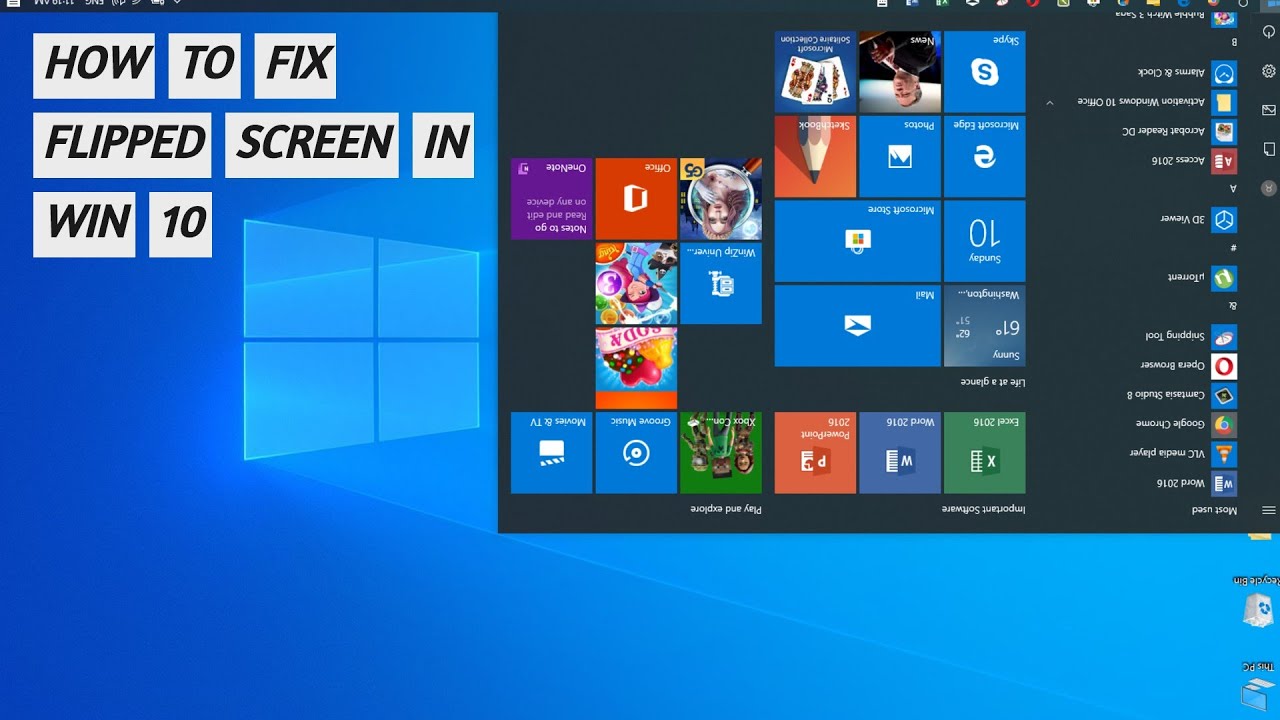1280x720 pixels.
Task: Launch the Bubble Witch 3 game tile
Action: [x=636, y=284]
